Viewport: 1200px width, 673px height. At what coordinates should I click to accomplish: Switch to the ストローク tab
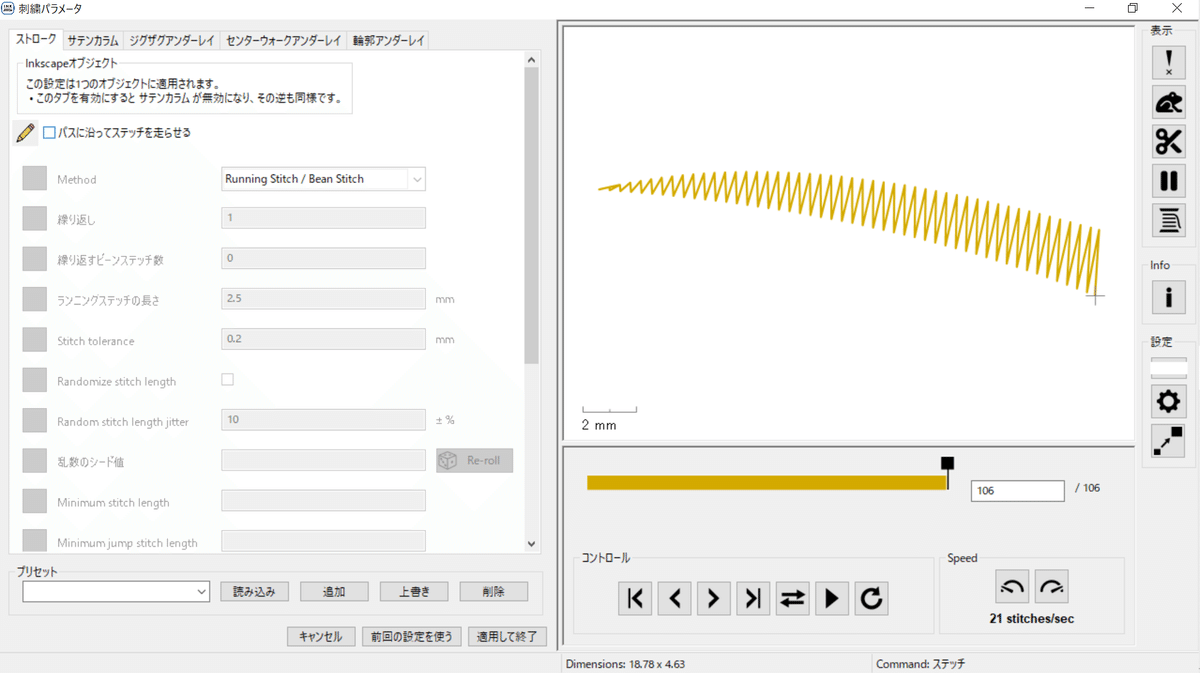click(x=36, y=39)
